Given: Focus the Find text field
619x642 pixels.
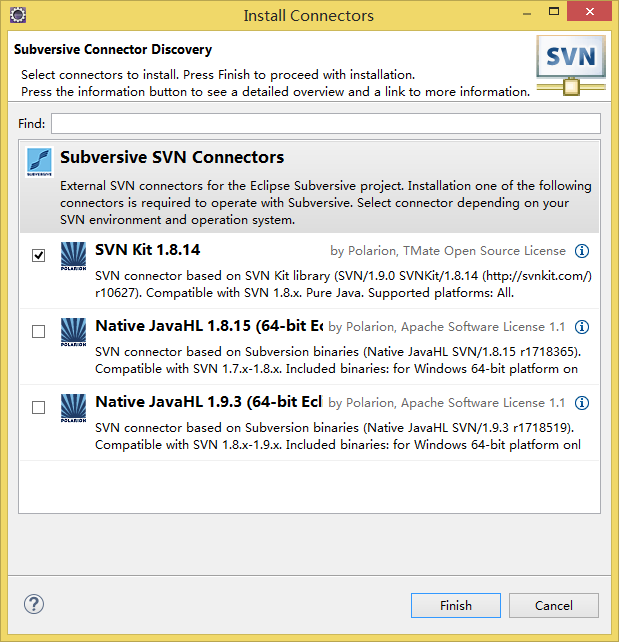Looking at the screenshot, I should click(x=326, y=123).
